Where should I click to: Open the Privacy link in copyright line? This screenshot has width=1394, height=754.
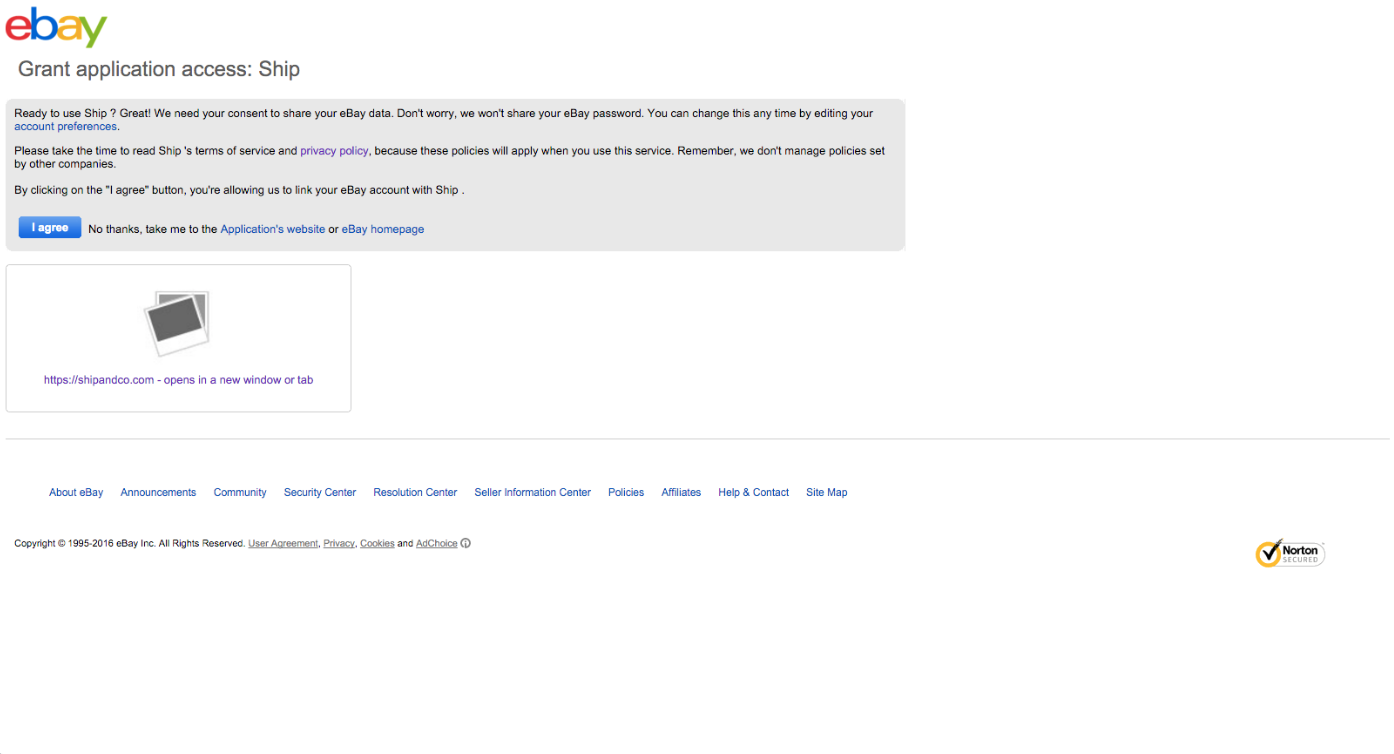click(339, 544)
